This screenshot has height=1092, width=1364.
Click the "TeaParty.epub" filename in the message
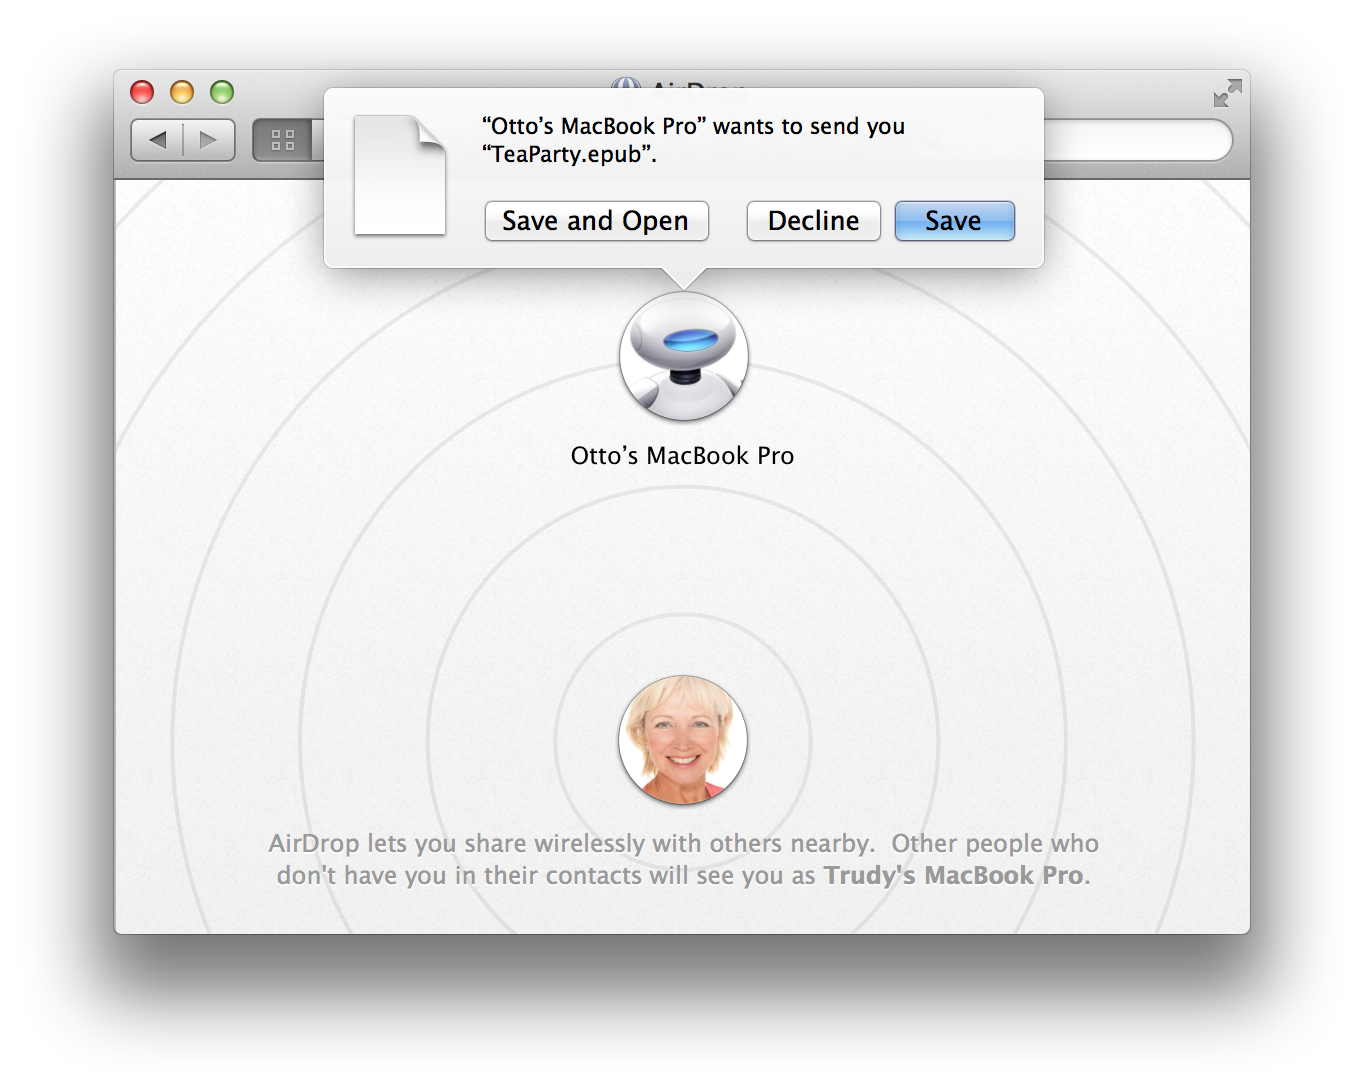566,154
